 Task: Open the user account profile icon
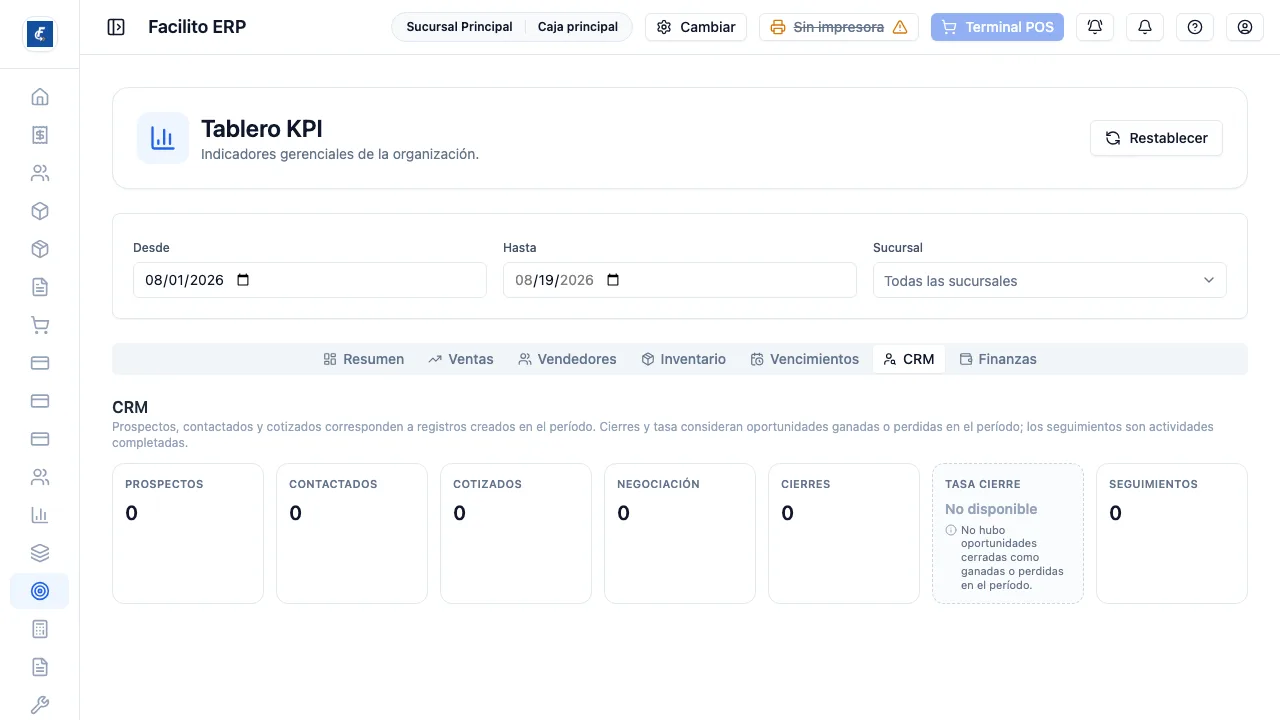click(x=1245, y=27)
